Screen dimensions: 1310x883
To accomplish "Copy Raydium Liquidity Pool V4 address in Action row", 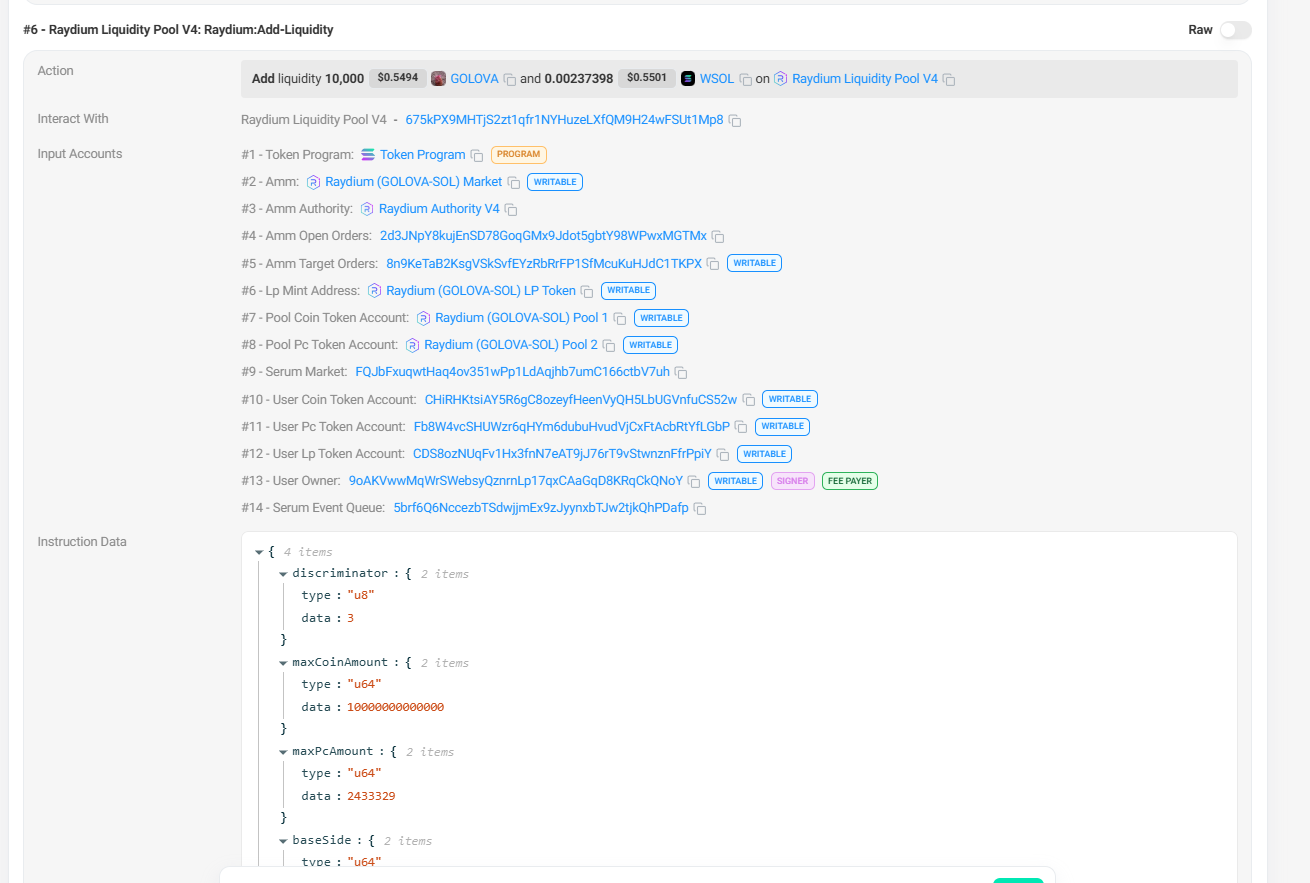I will 949,79.
